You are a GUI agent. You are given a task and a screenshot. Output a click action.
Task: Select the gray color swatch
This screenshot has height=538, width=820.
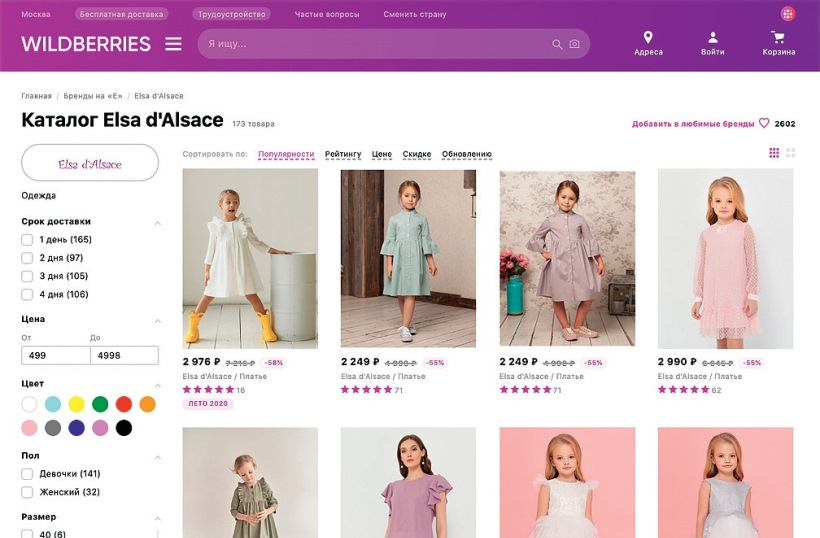[x=53, y=428]
